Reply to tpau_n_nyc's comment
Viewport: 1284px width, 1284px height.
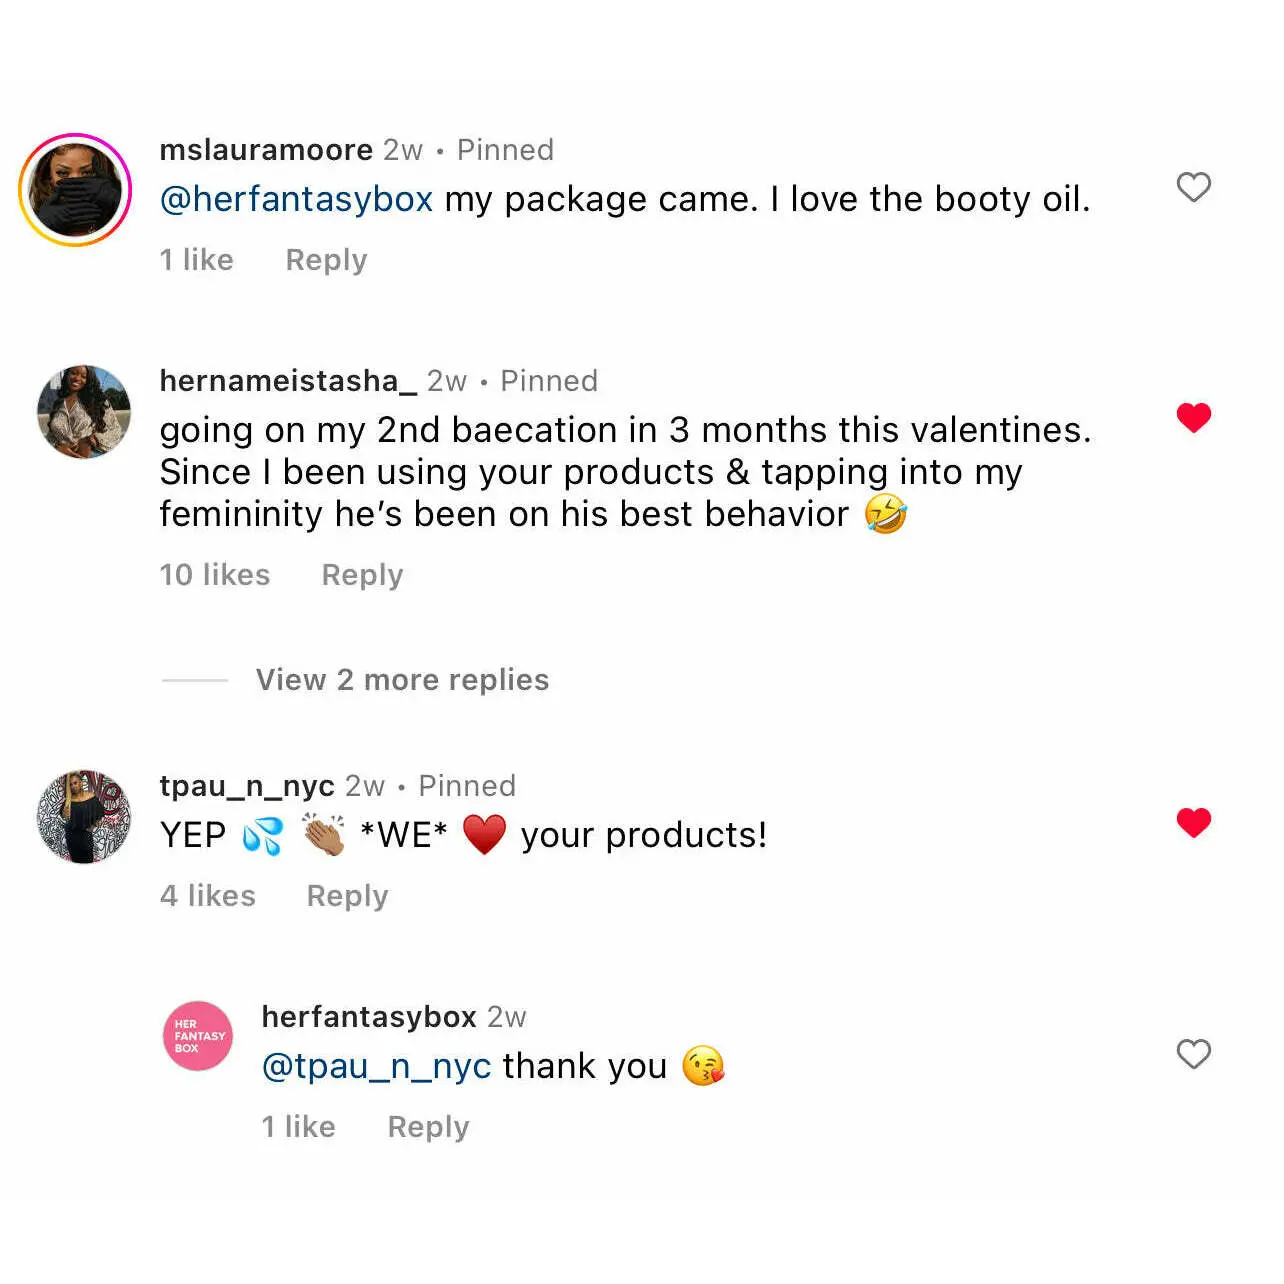[x=347, y=896]
